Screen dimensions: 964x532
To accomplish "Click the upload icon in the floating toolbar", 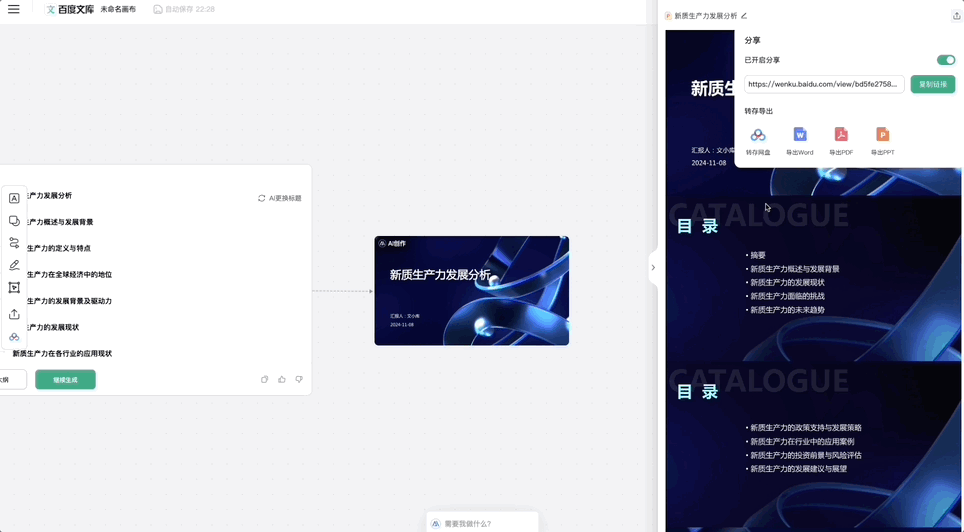I will (14, 314).
